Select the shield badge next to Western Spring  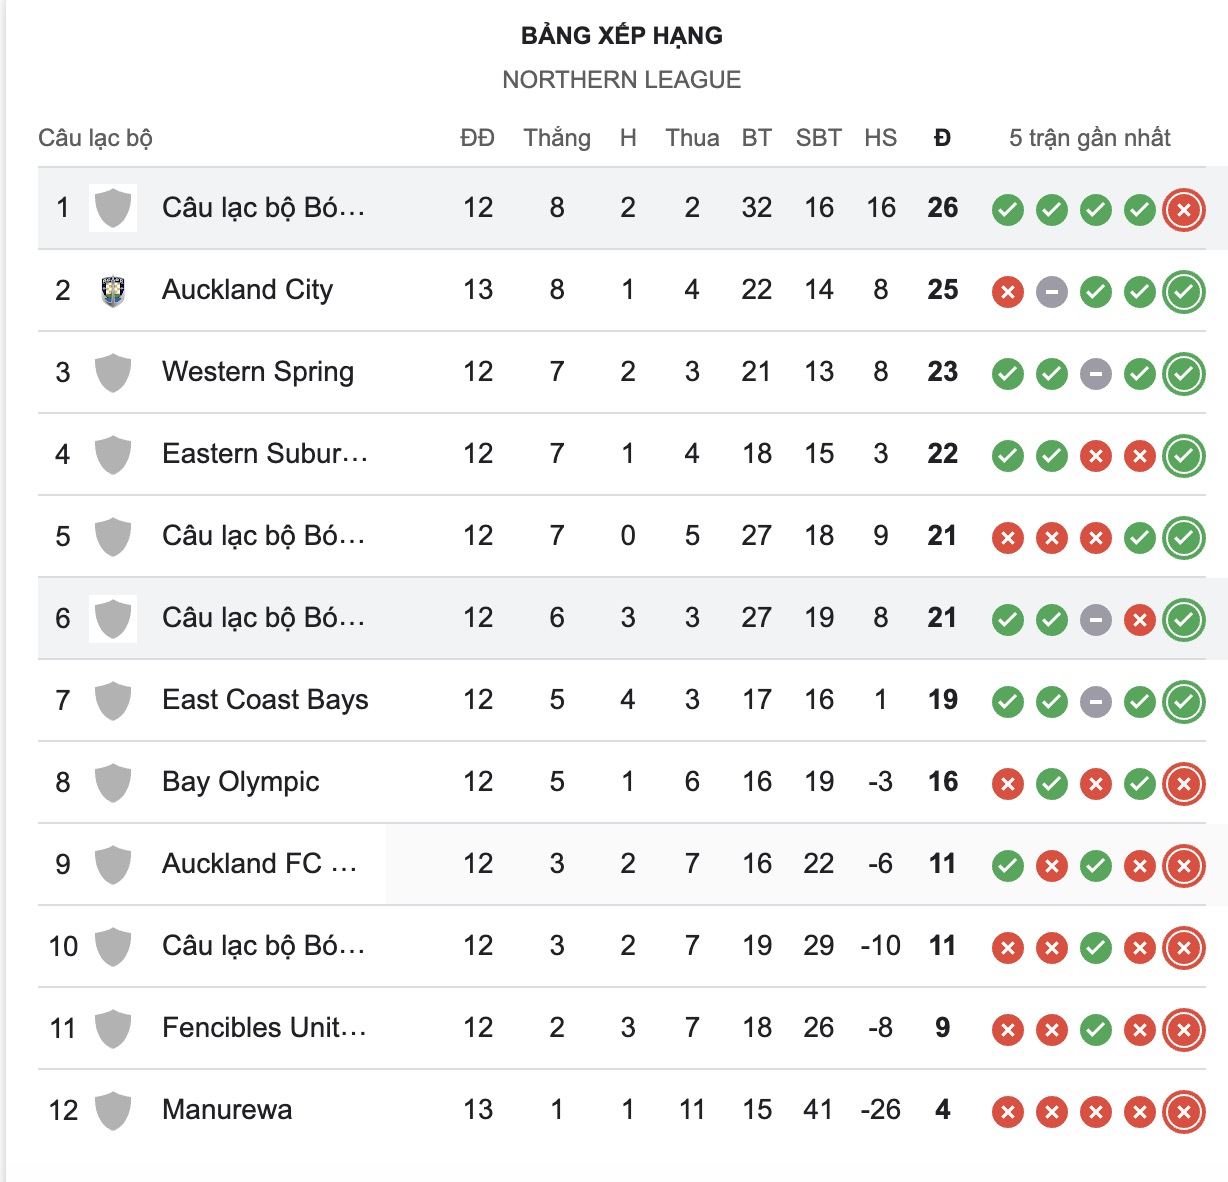click(113, 372)
